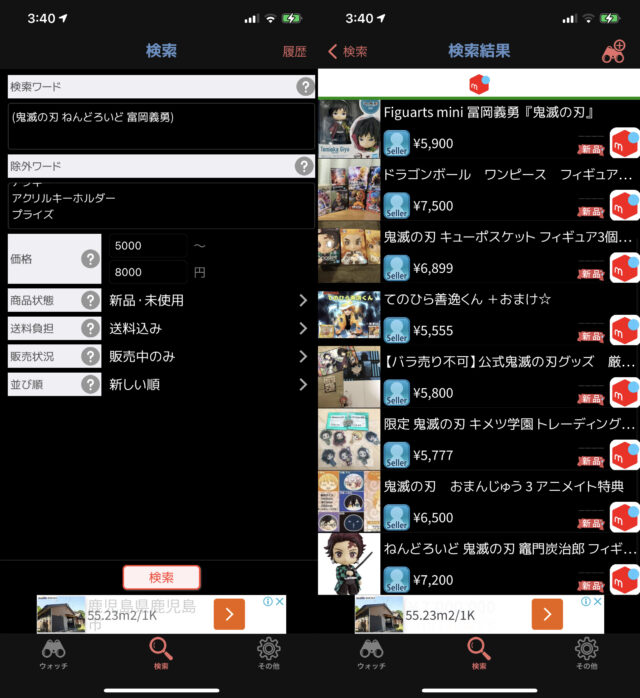The height and width of the screenshot is (698, 640).
Task: Open ad info icon on left banner
Action: click(x=268, y=601)
